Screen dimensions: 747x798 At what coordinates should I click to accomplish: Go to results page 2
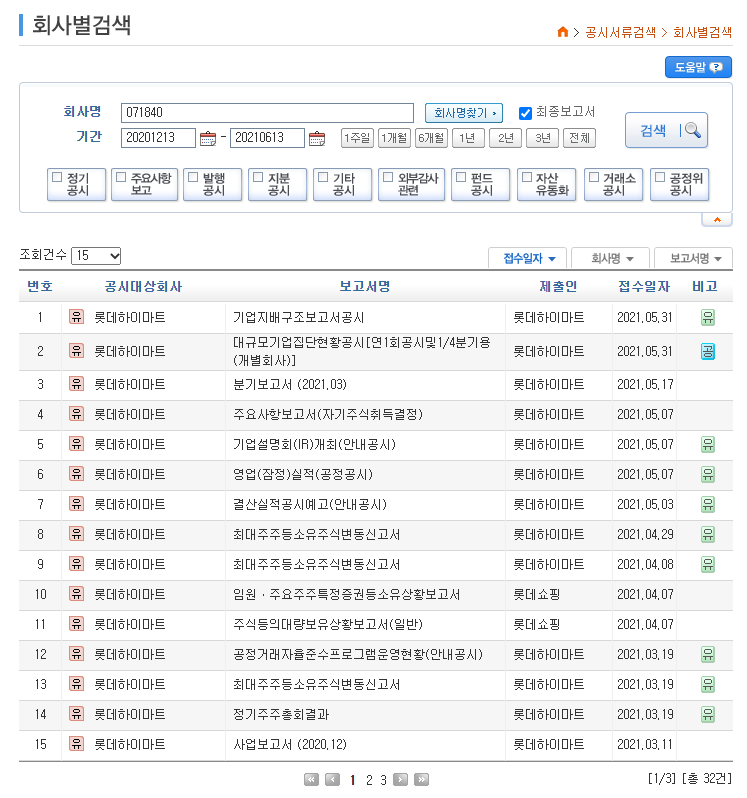click(369, 780)
